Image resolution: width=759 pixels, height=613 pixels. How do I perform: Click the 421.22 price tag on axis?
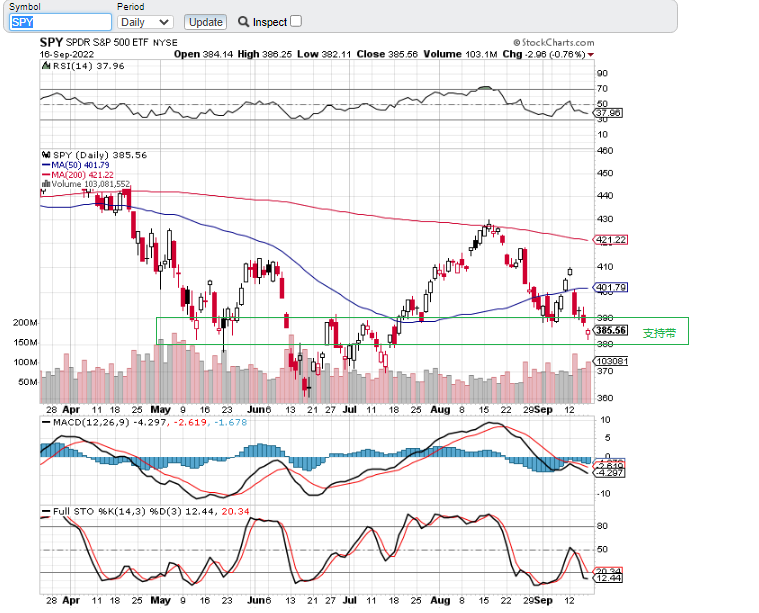point(611,240)
